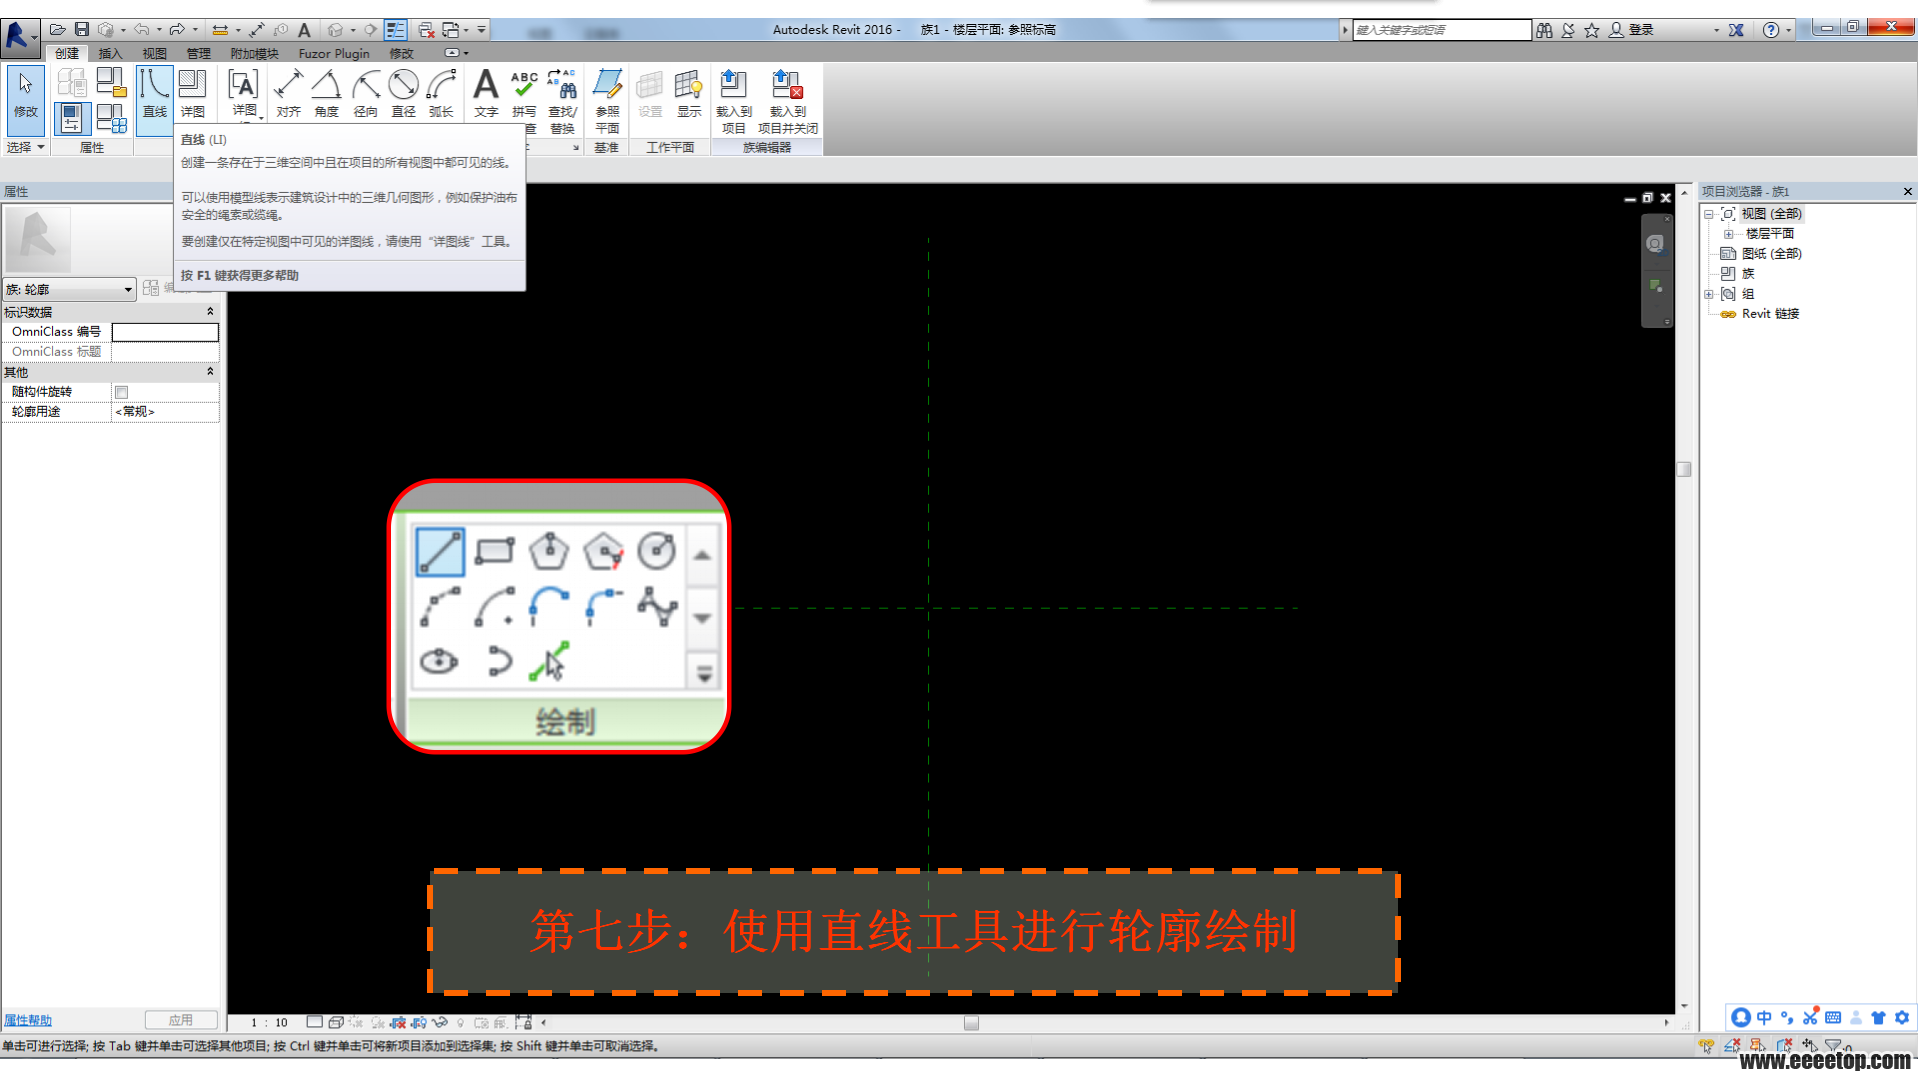Viewport: 1920px width, 1080px height.
Task: Select the 径向 radial dimension tool
Action: (x=365, y=94)
